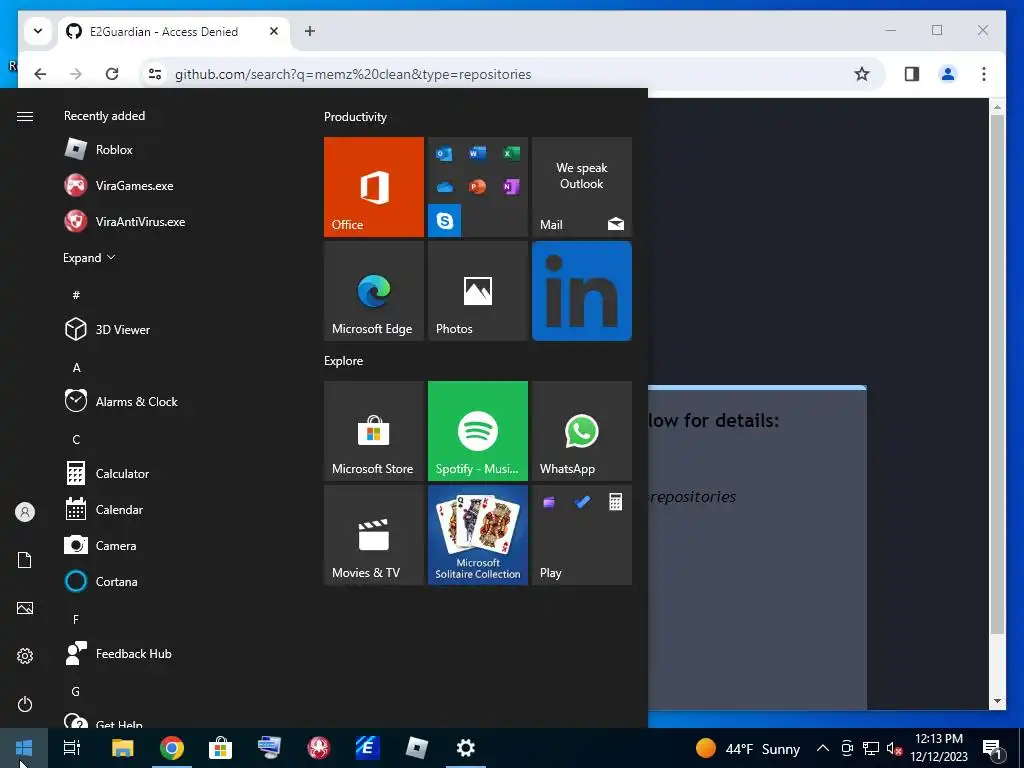Expand the Recently added list
1024x768 pixels.
click(x=89, y=257)
